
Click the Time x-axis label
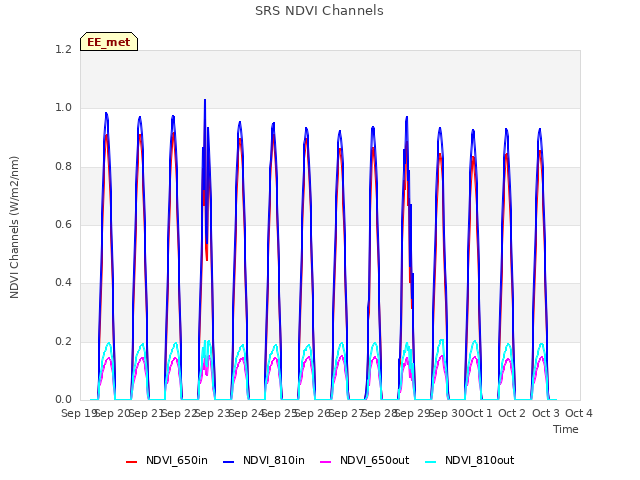click(x=566, y=429)
